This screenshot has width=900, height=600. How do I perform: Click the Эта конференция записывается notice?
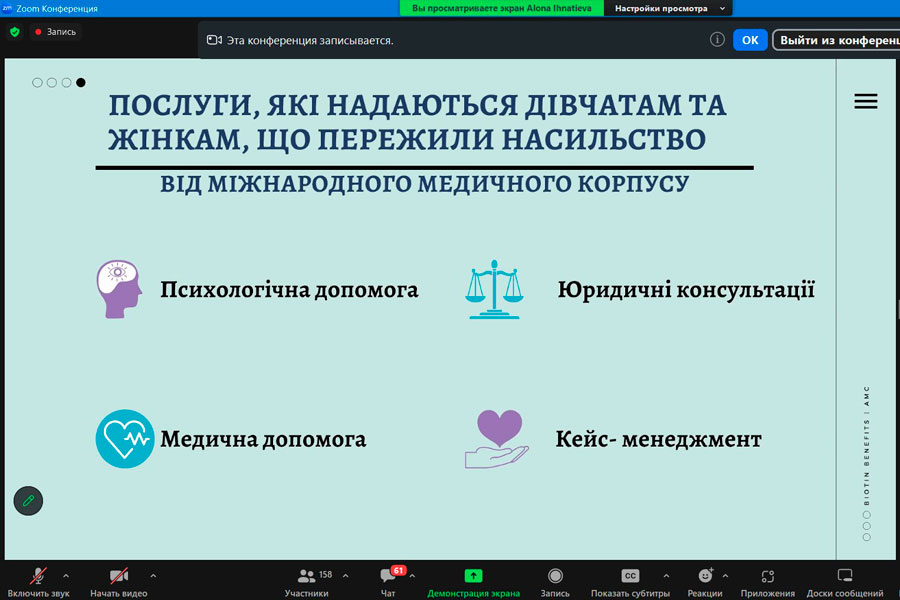coord(310,41)
